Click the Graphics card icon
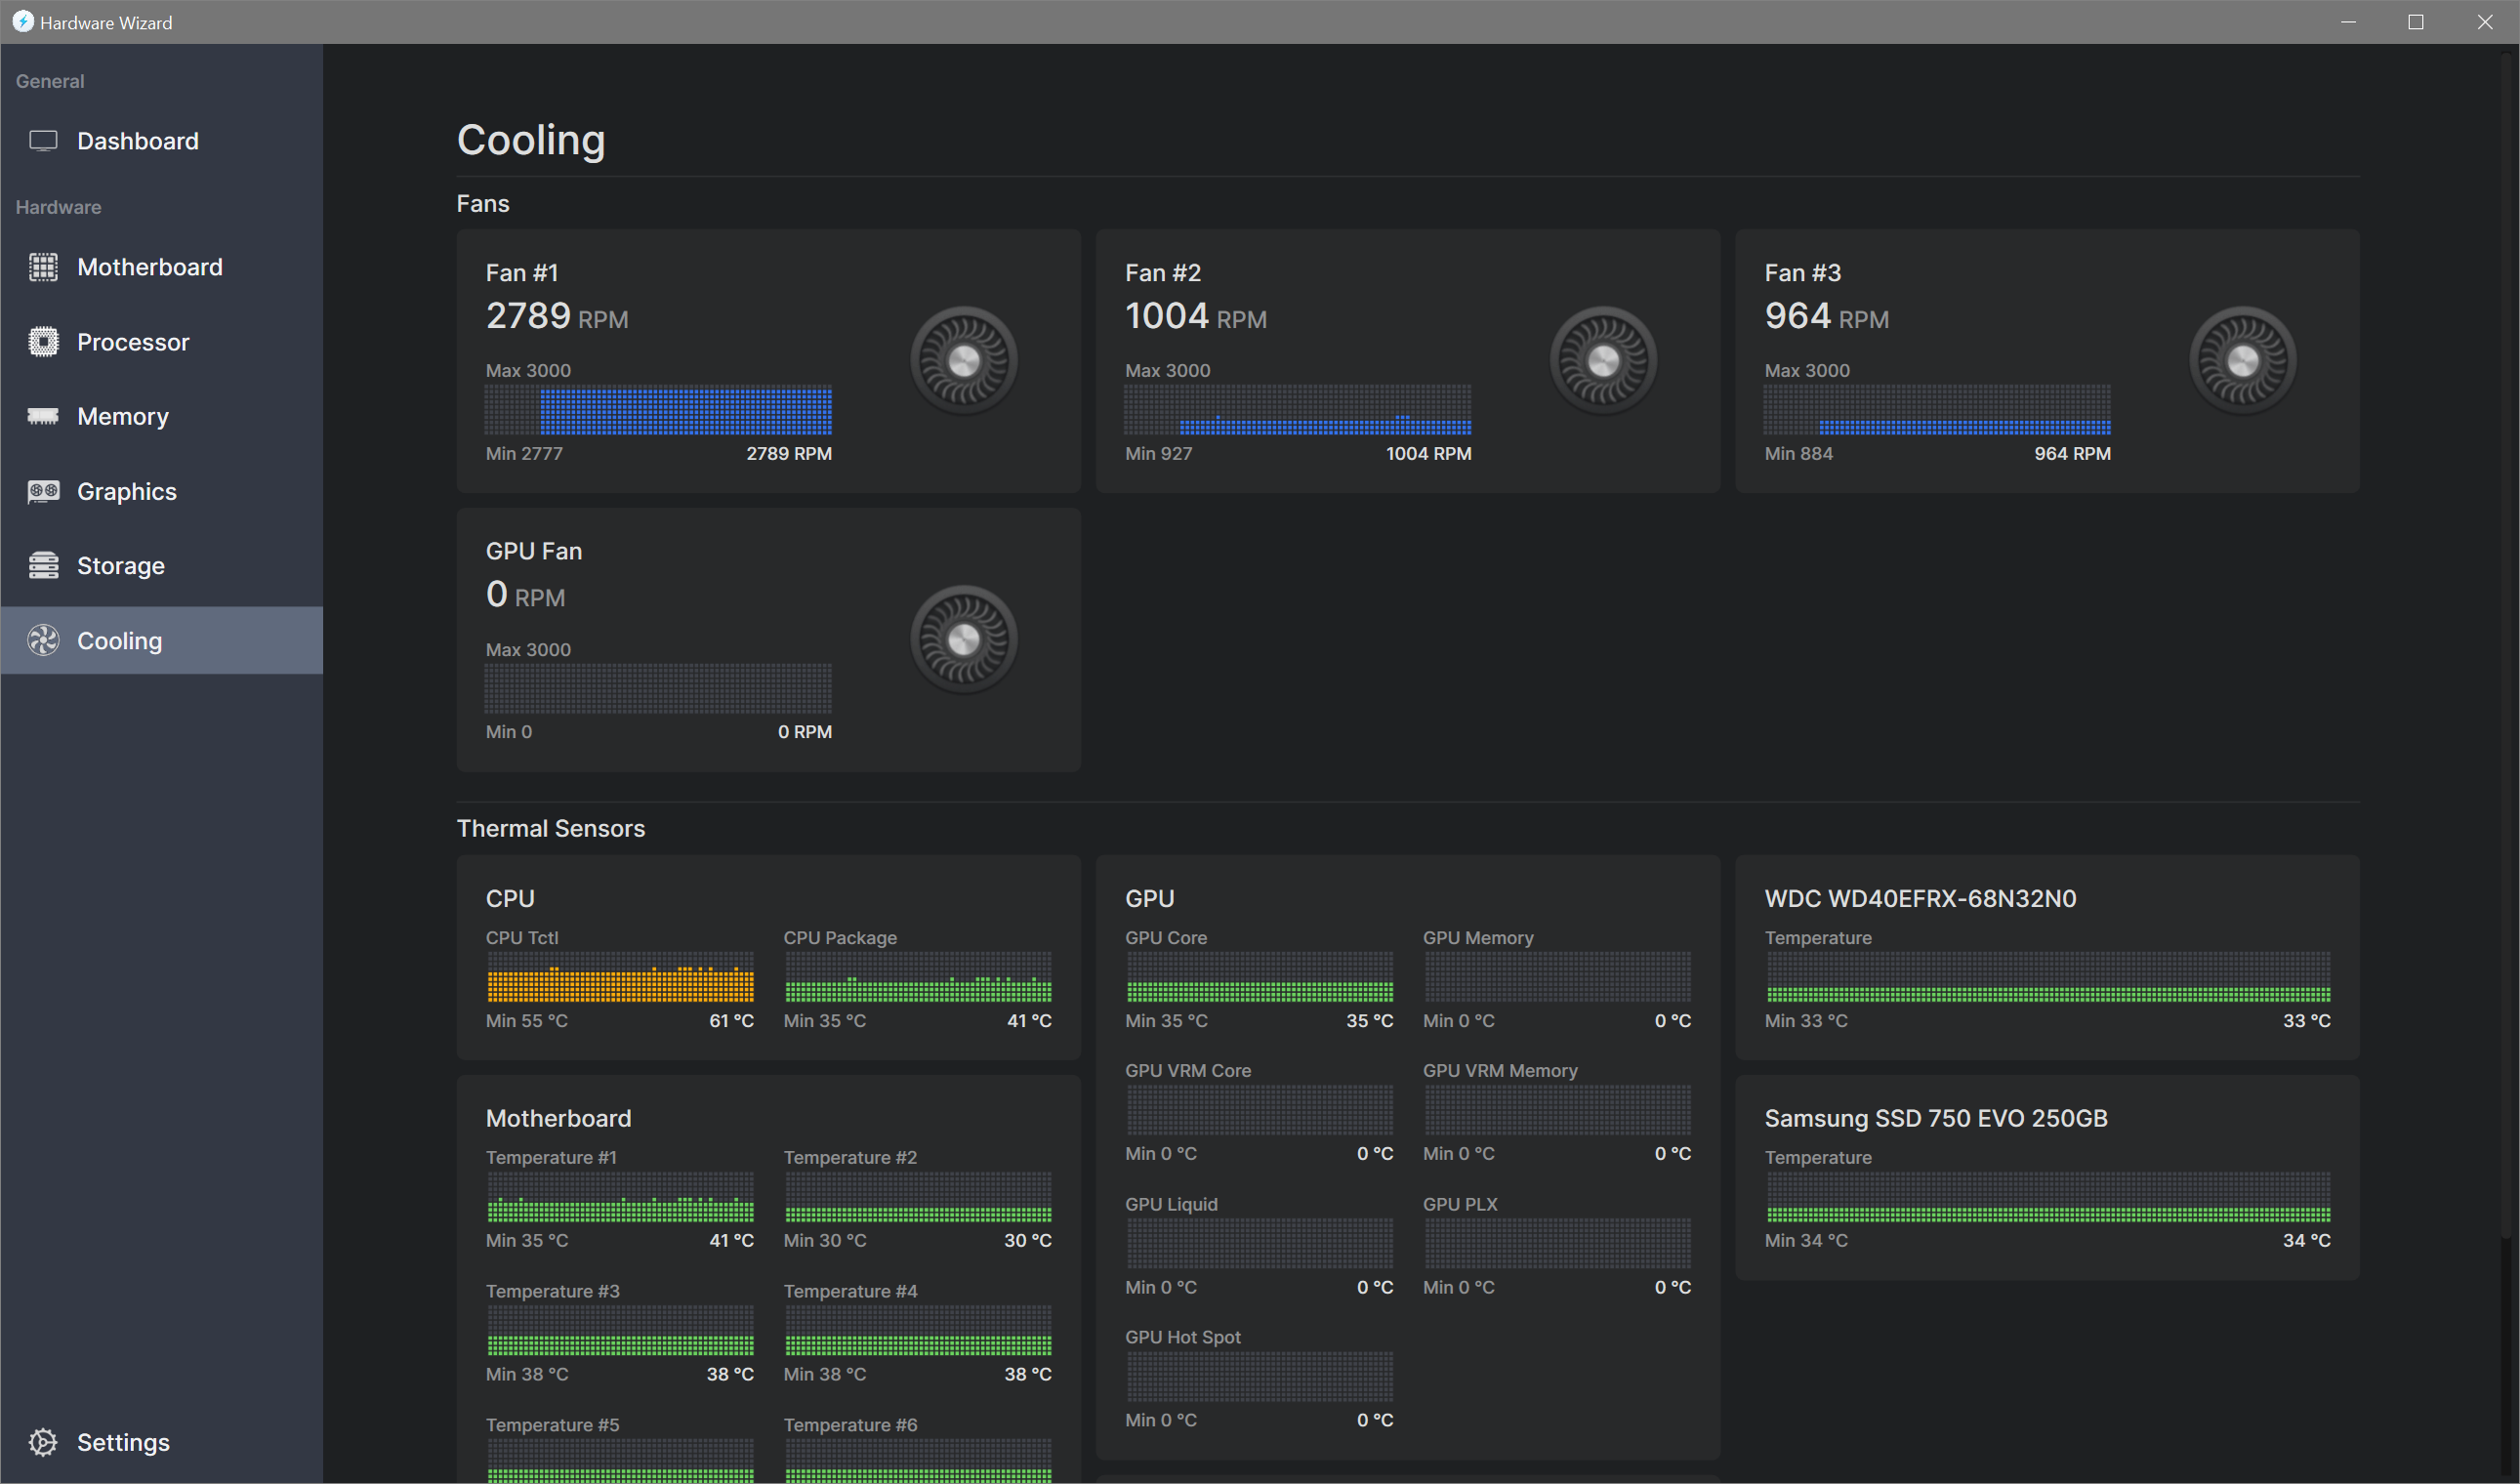Image resolution: width=2520 pixels, height=1484 pixels. [43, 491]
